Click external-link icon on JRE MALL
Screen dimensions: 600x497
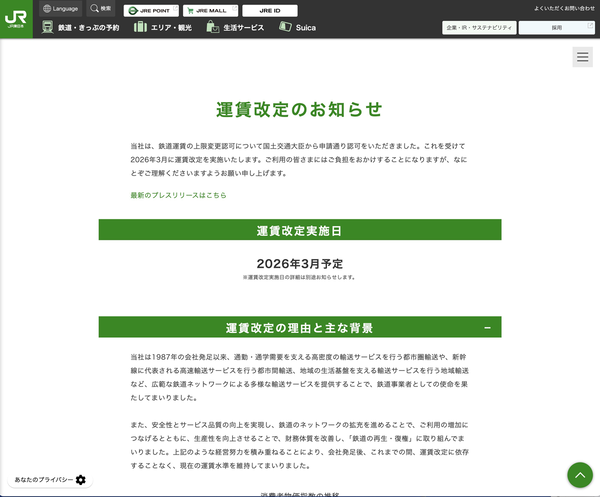coord(235,8)
